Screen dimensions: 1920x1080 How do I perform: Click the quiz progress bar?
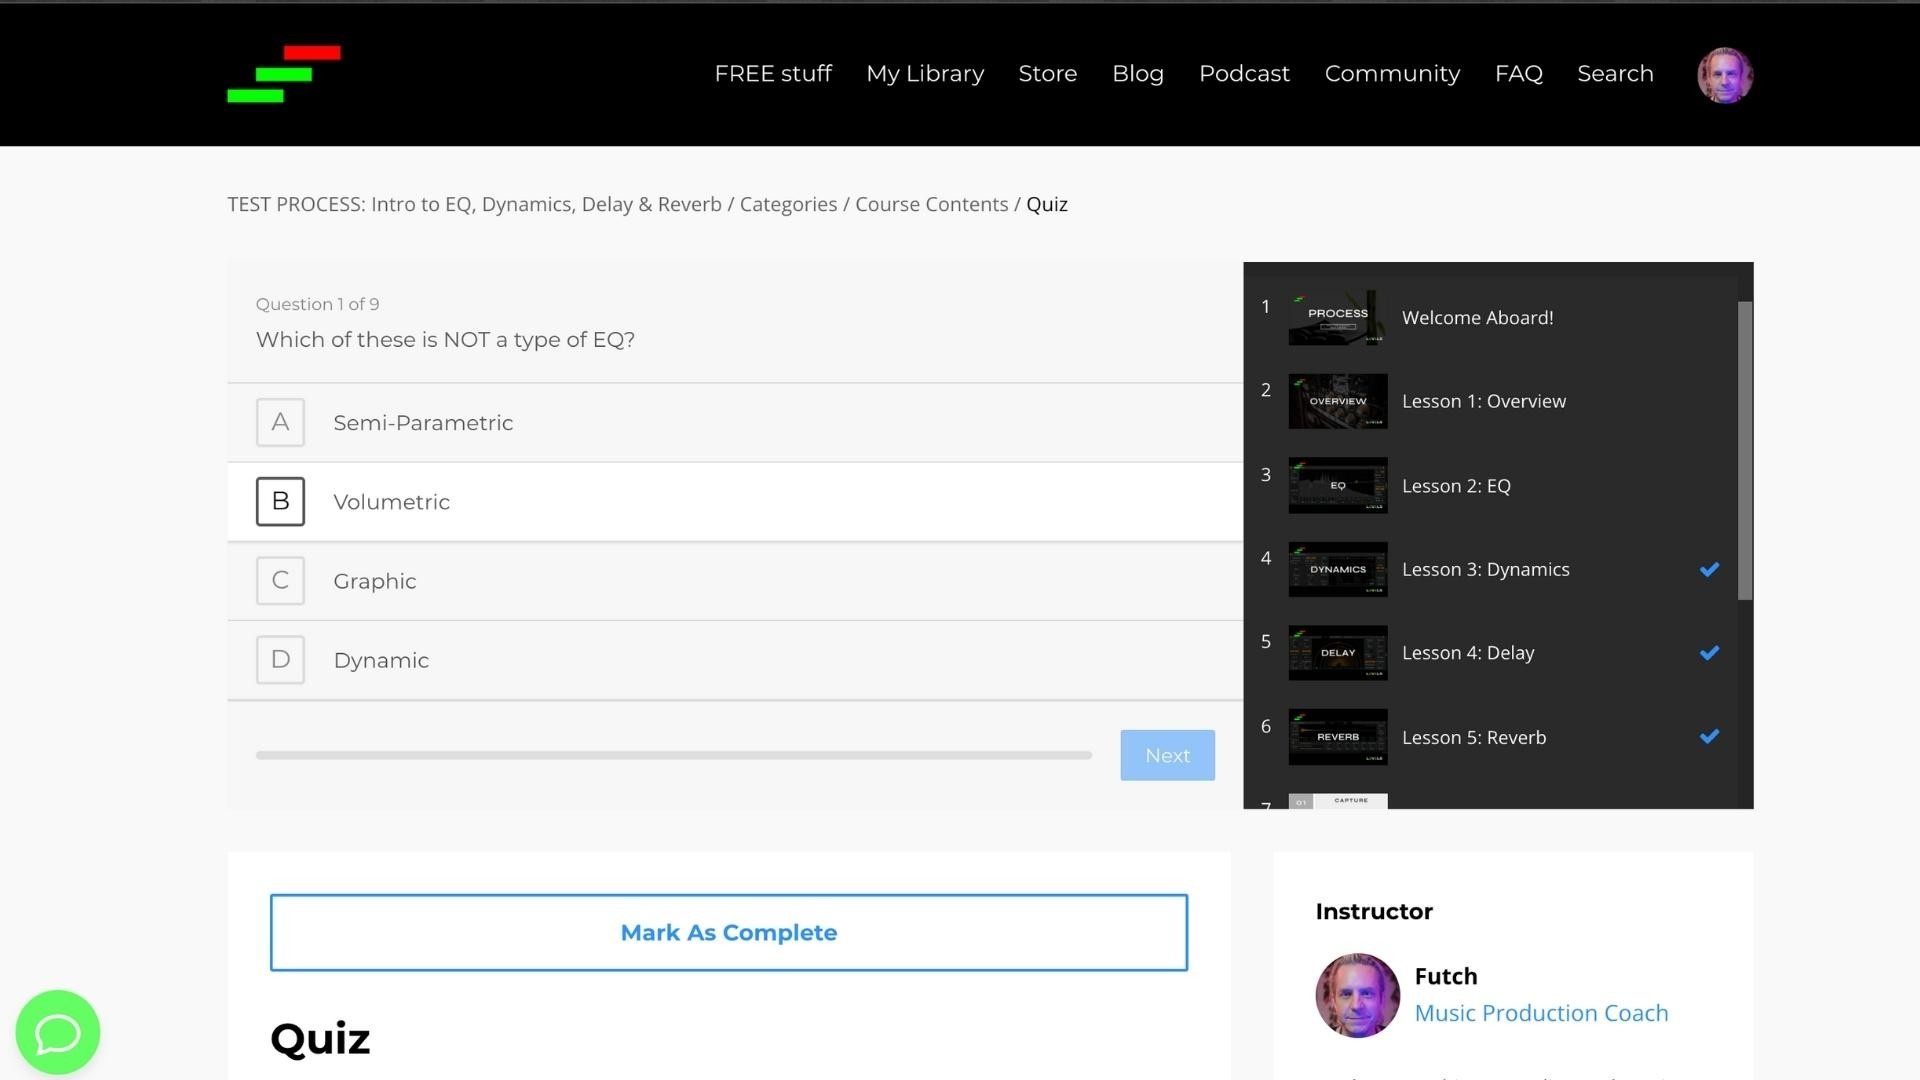coord(673,755)
